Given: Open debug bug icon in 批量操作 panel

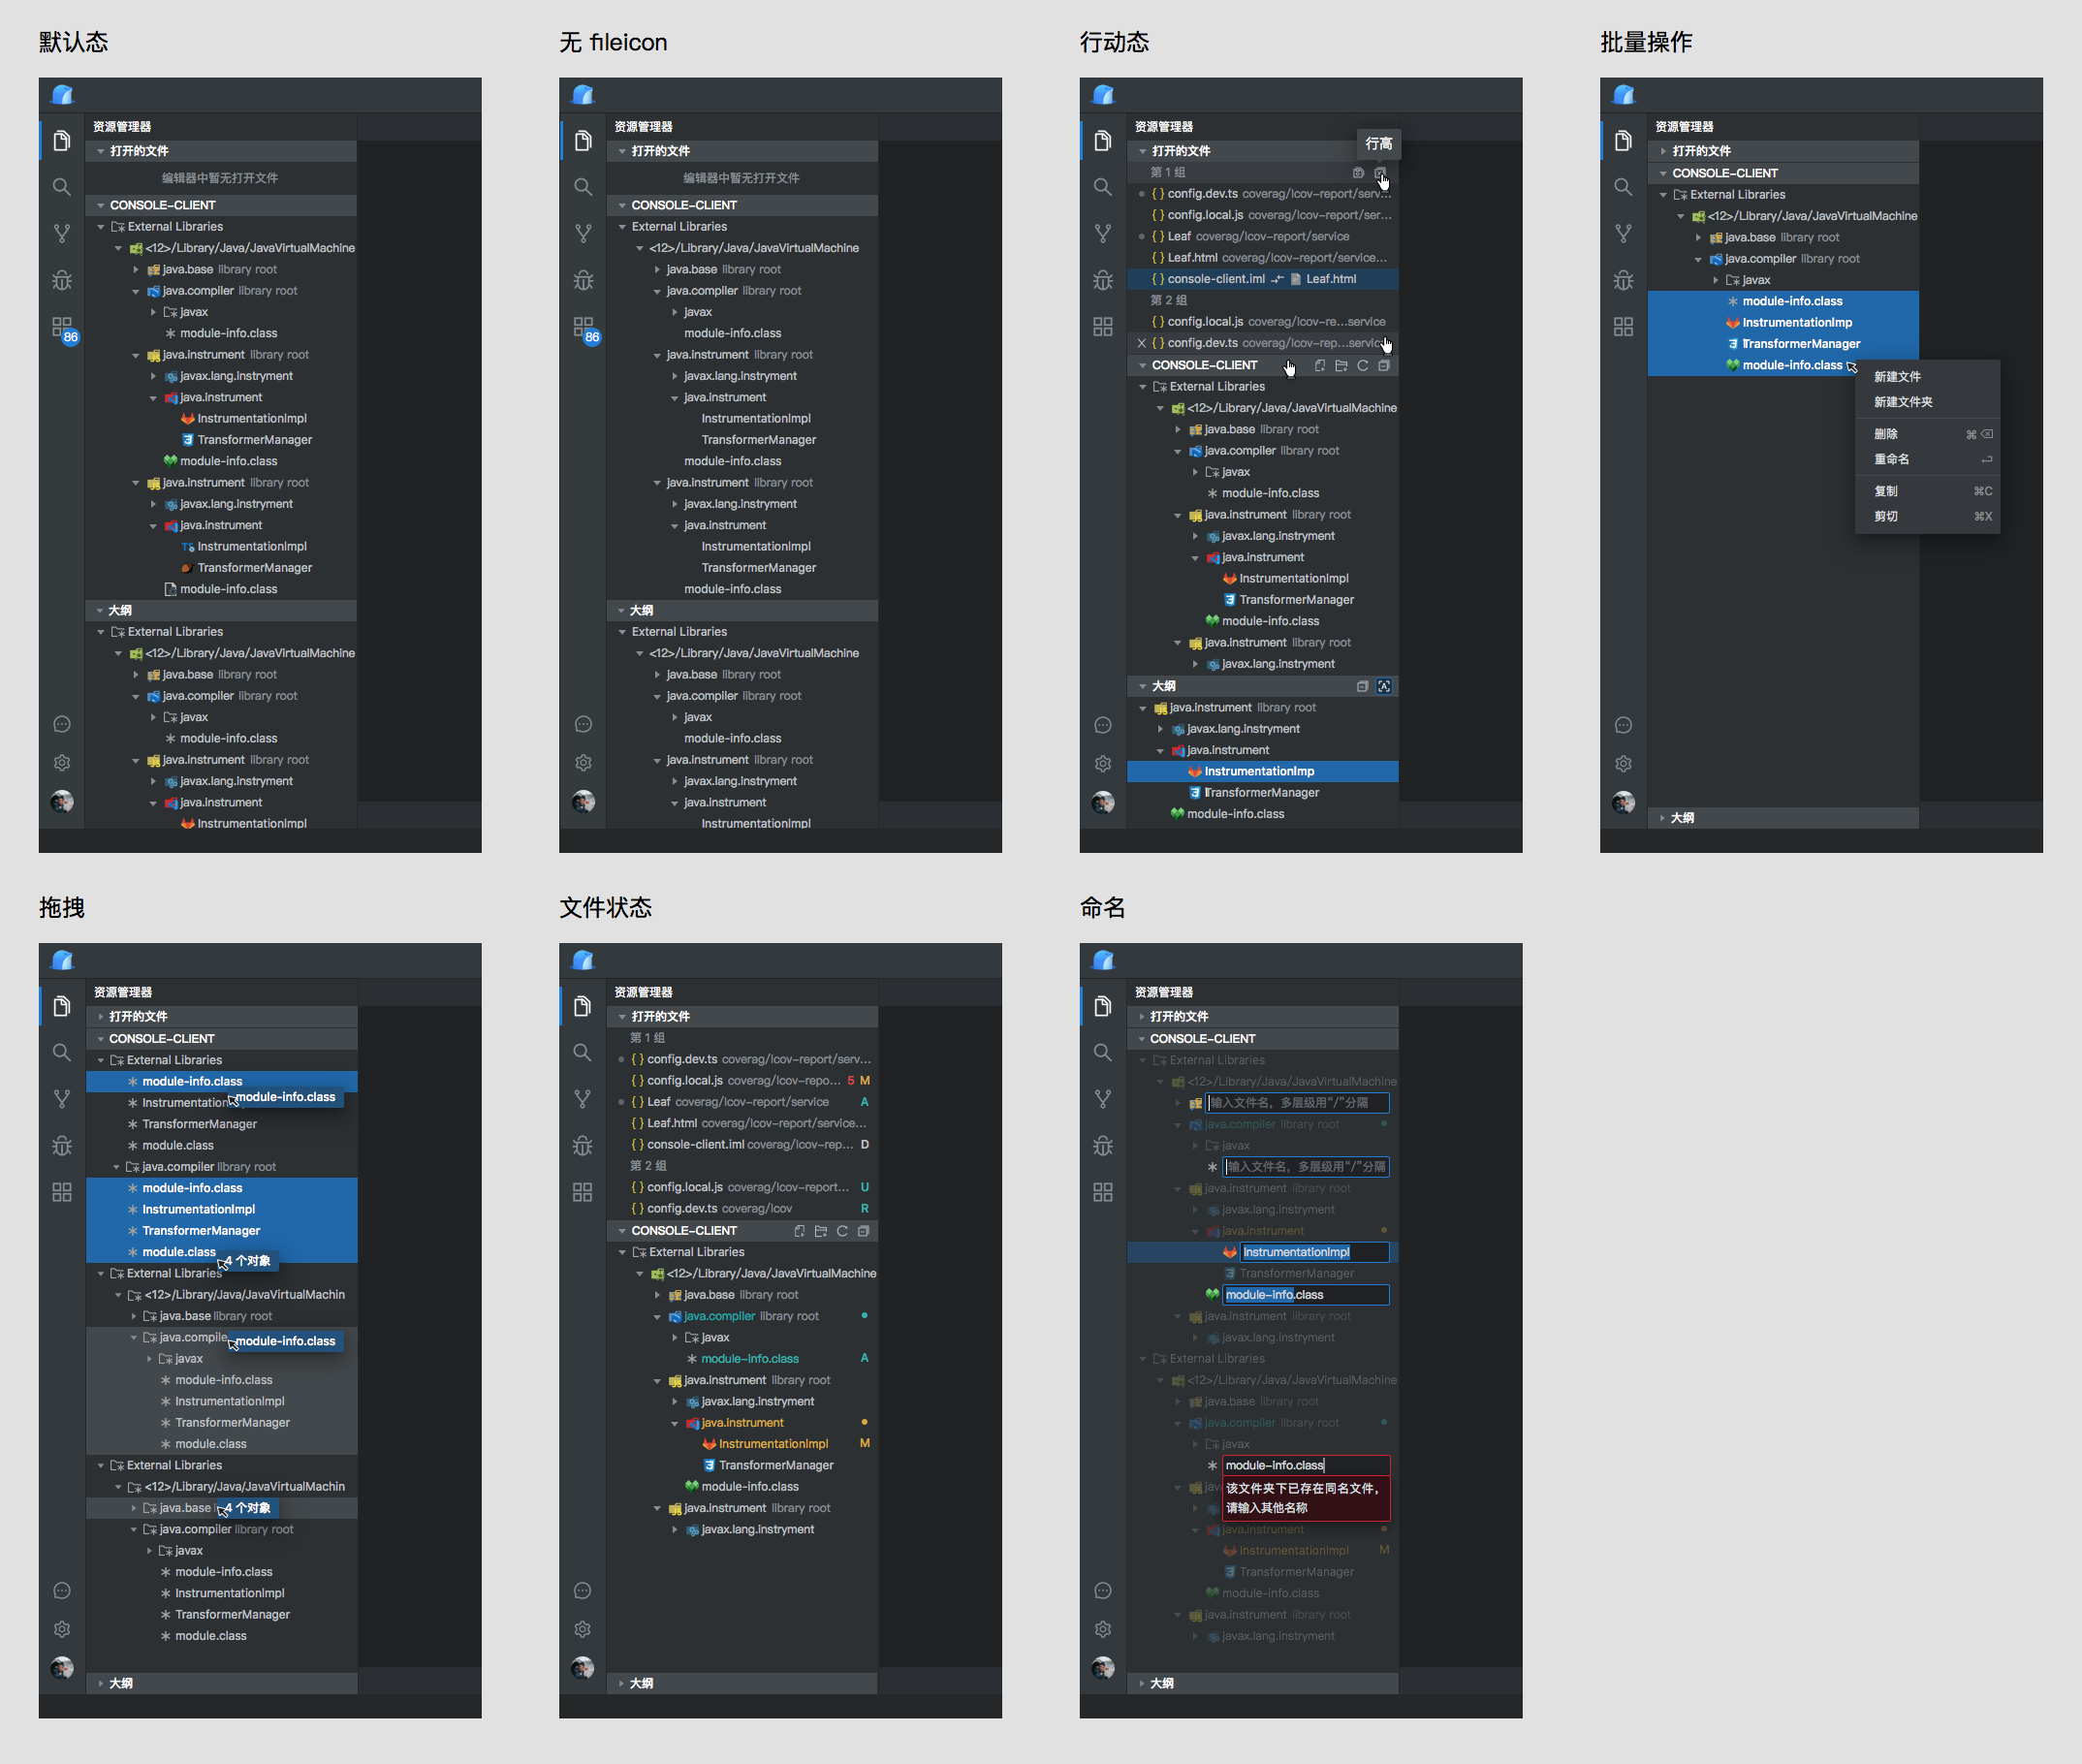Looking at the screenshot, I should tap(1623, 280).
